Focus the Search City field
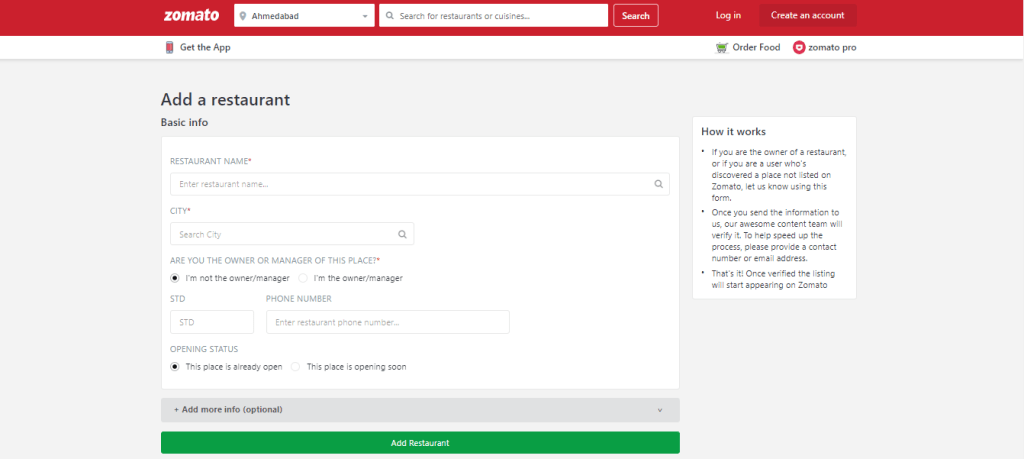This screenshot has width=1024, height=459. 292,234
